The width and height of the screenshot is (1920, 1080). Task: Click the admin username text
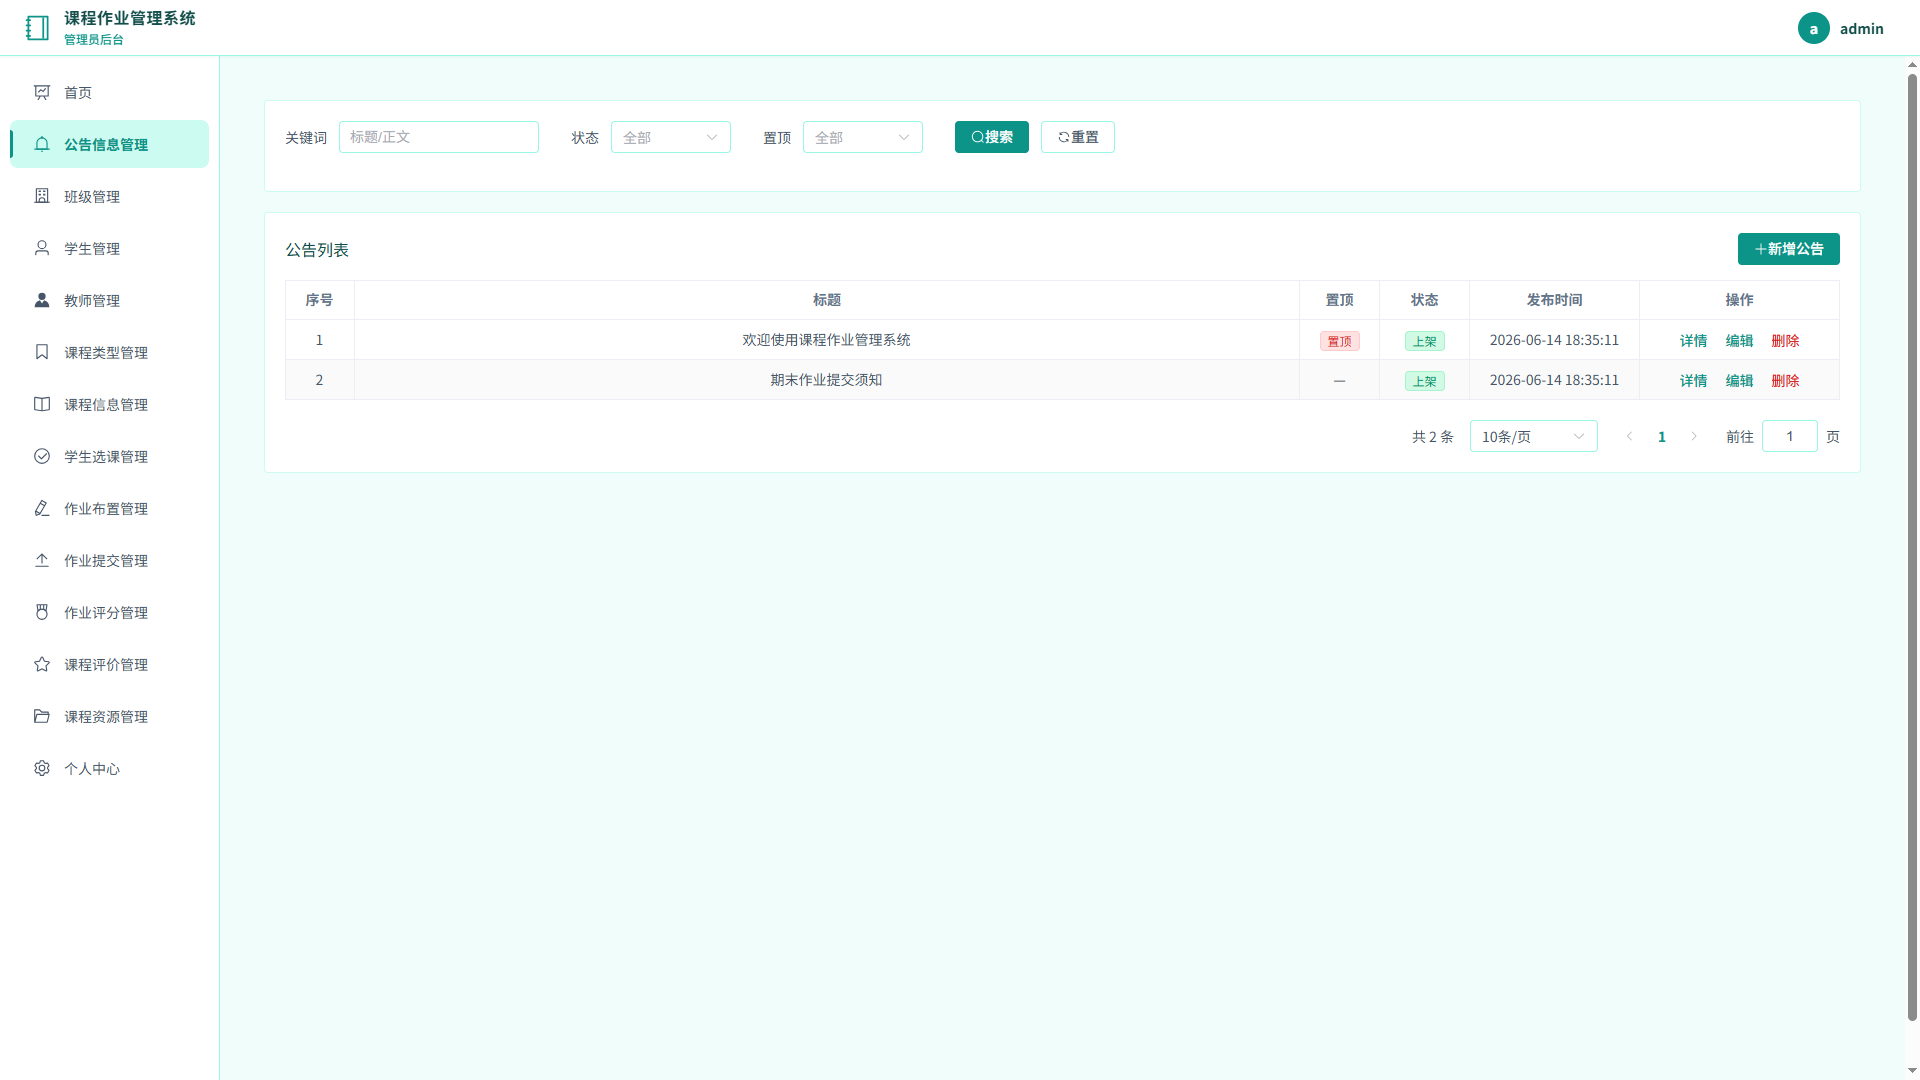pyautogui.click(x=1862, y=28)
